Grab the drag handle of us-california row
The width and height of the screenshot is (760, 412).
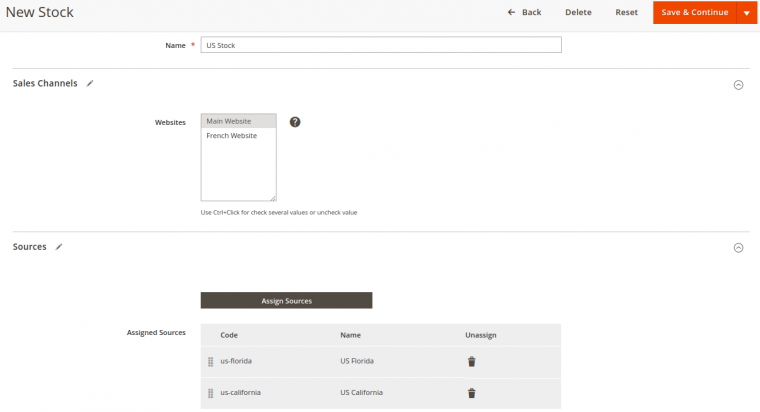tap(211, 393)
